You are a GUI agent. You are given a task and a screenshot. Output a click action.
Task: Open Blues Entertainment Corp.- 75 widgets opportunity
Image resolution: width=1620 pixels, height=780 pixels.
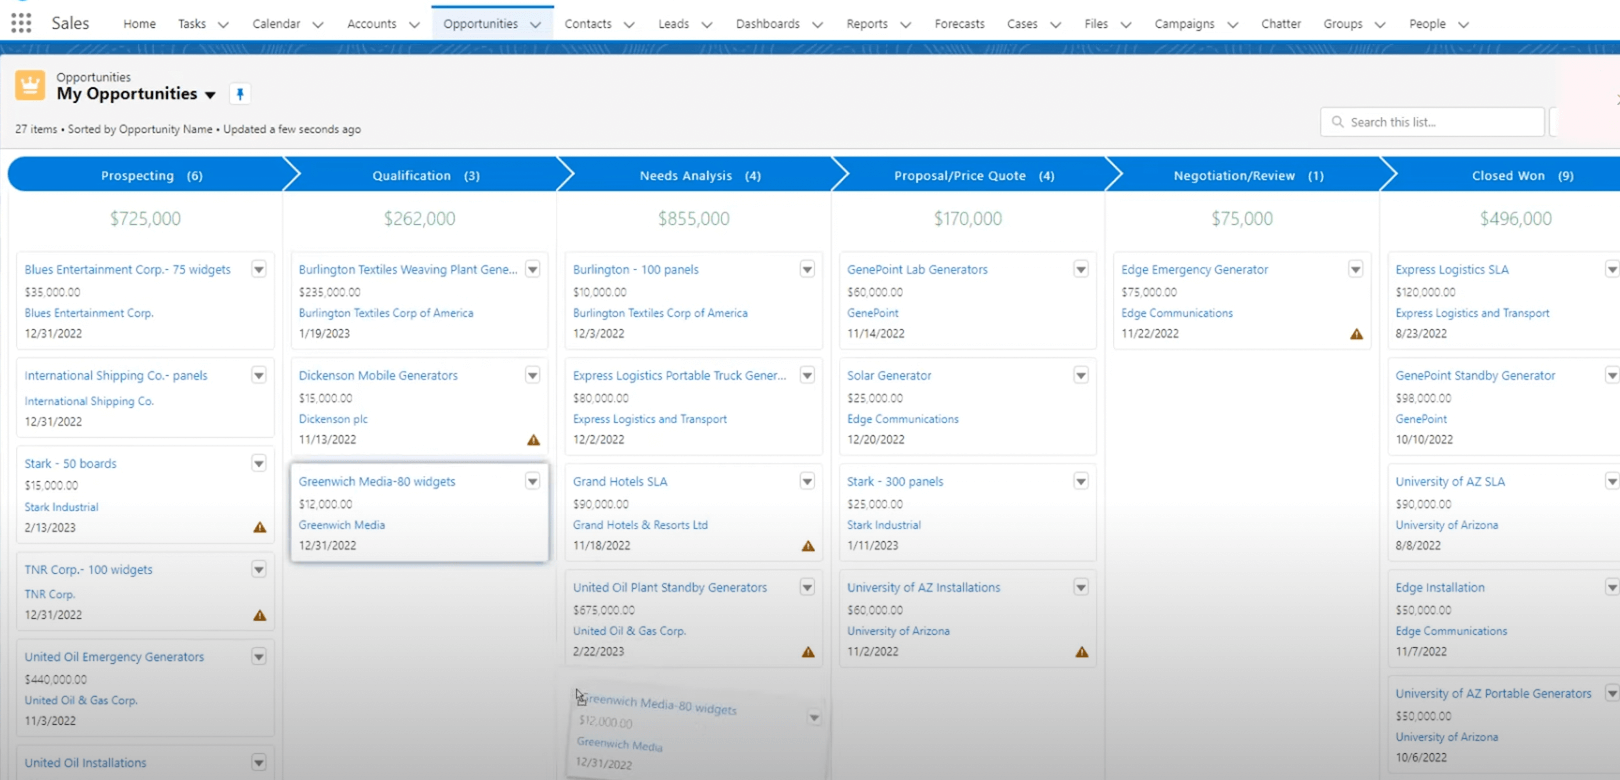click(x=127, y=270)
